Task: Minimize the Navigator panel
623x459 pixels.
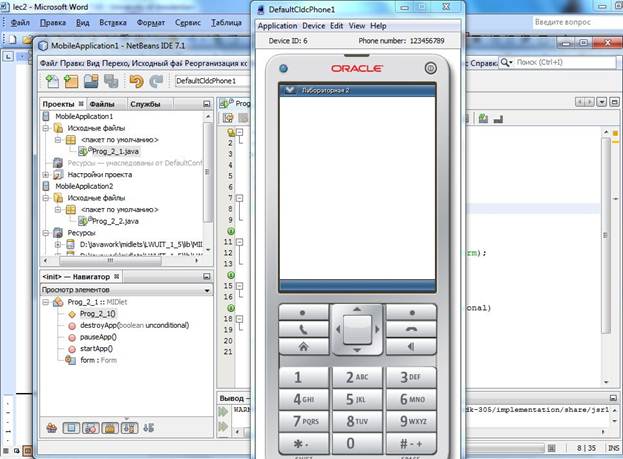Action: coord(206,276)
